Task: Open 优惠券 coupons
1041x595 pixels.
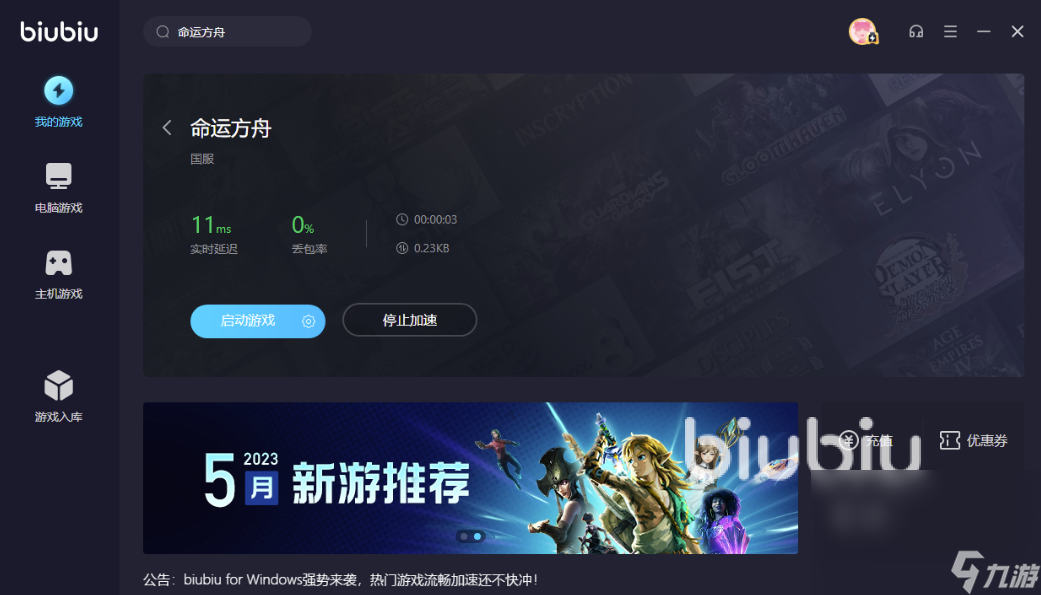Action: pos(973,440)
